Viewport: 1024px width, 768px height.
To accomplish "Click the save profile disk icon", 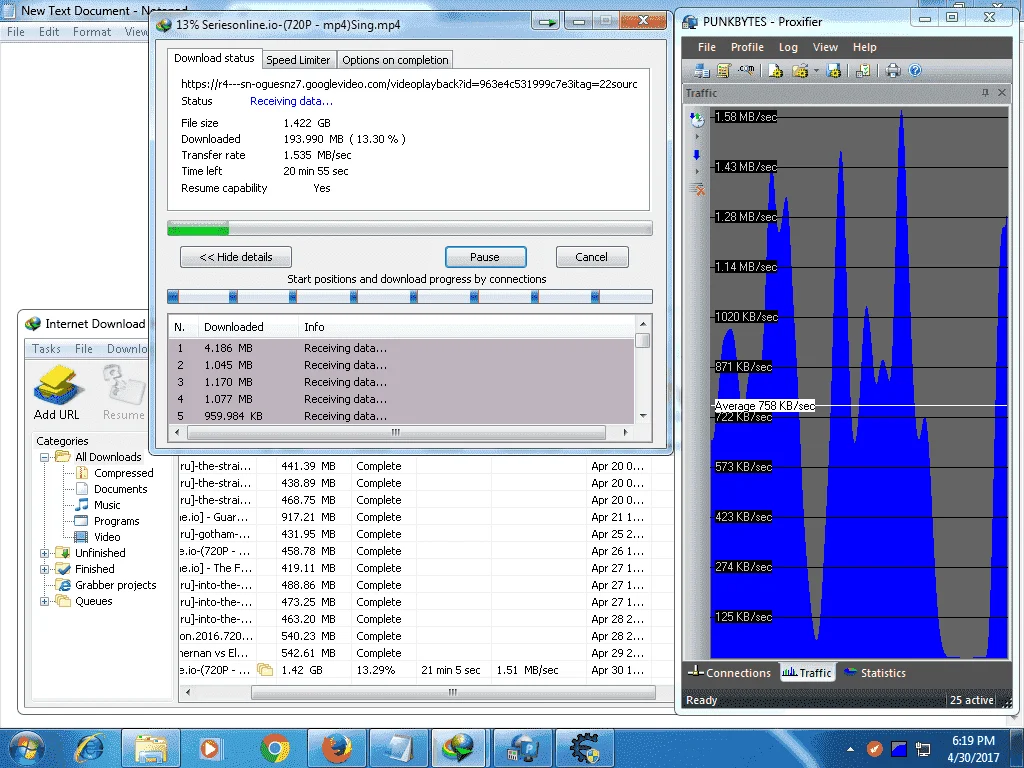I will (x=833, y=71).
